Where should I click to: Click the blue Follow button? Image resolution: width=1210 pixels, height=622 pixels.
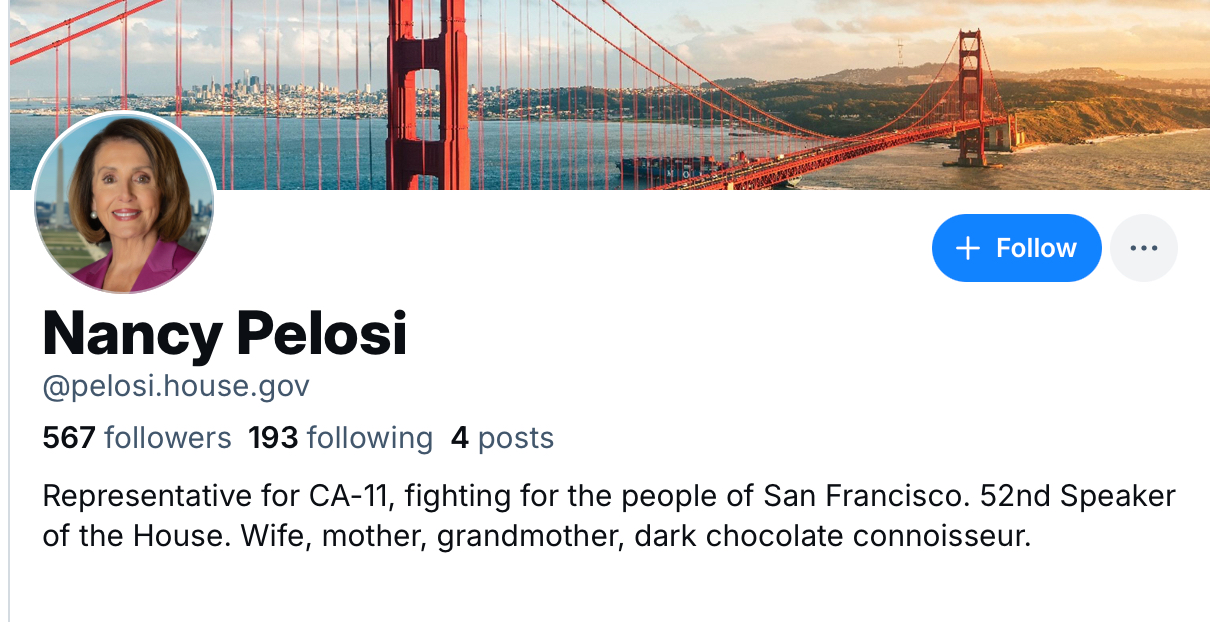1016,248
